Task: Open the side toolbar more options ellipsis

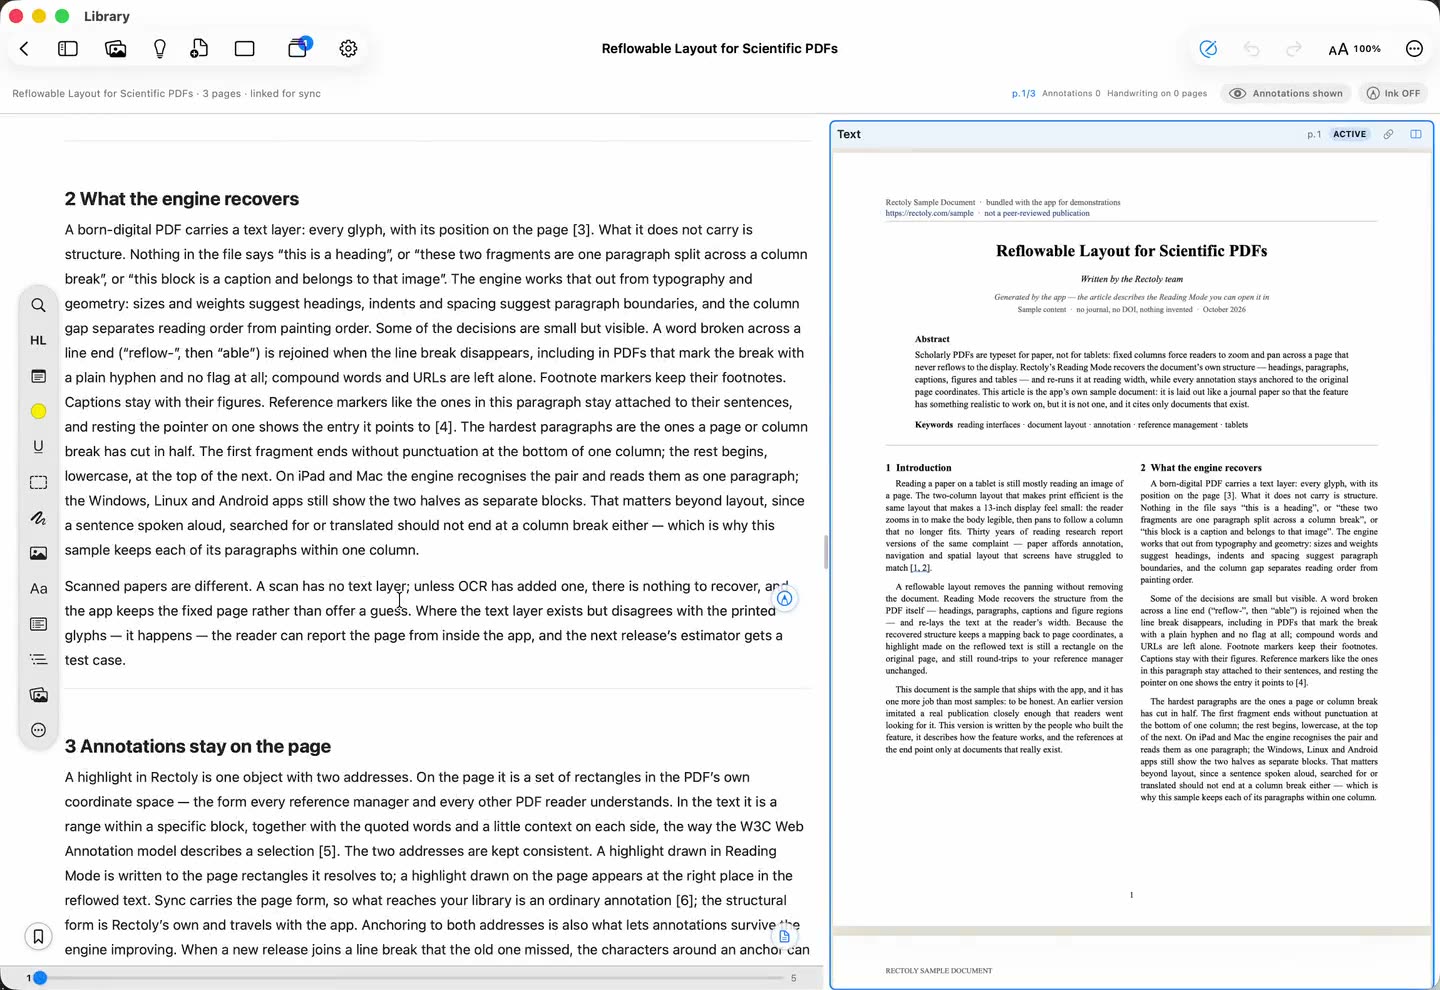Action: [38, 730]
